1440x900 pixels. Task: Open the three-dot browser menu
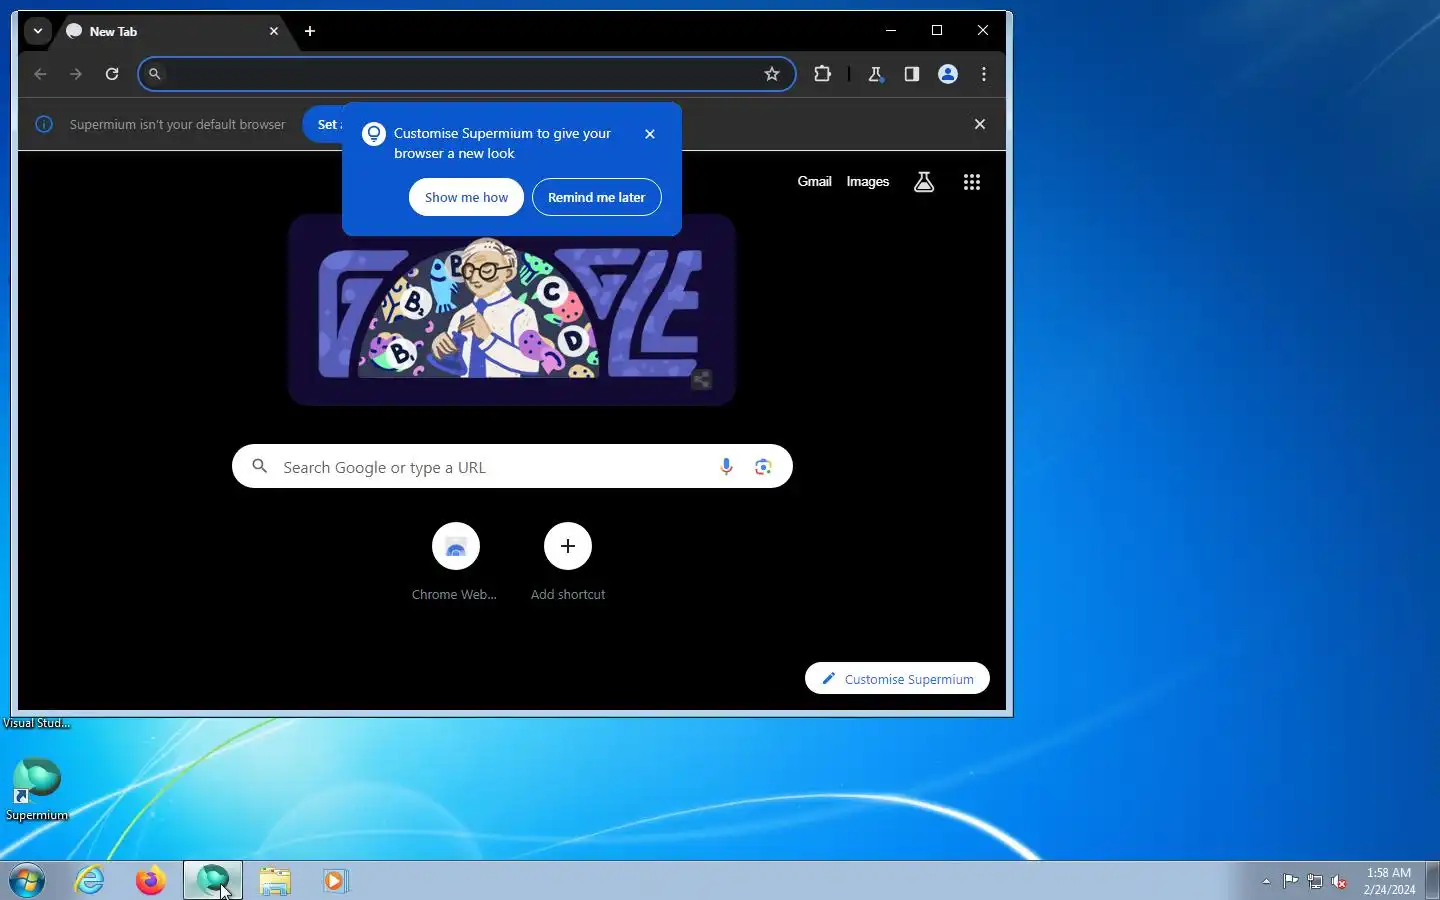(x=984, y=74)
